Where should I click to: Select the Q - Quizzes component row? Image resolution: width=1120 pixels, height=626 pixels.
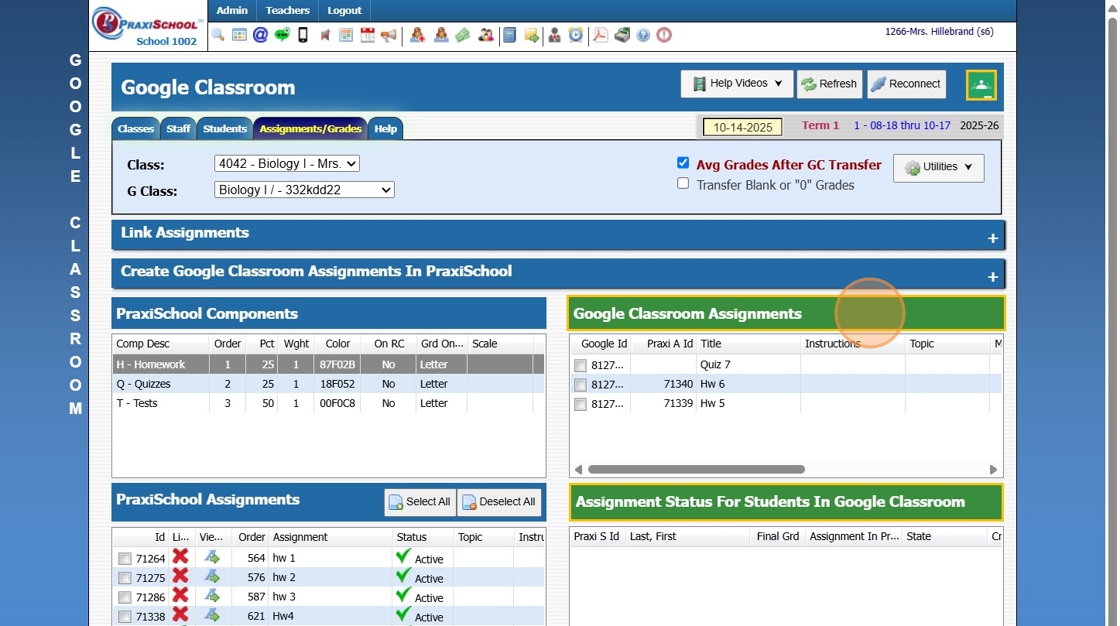point(328,384)
